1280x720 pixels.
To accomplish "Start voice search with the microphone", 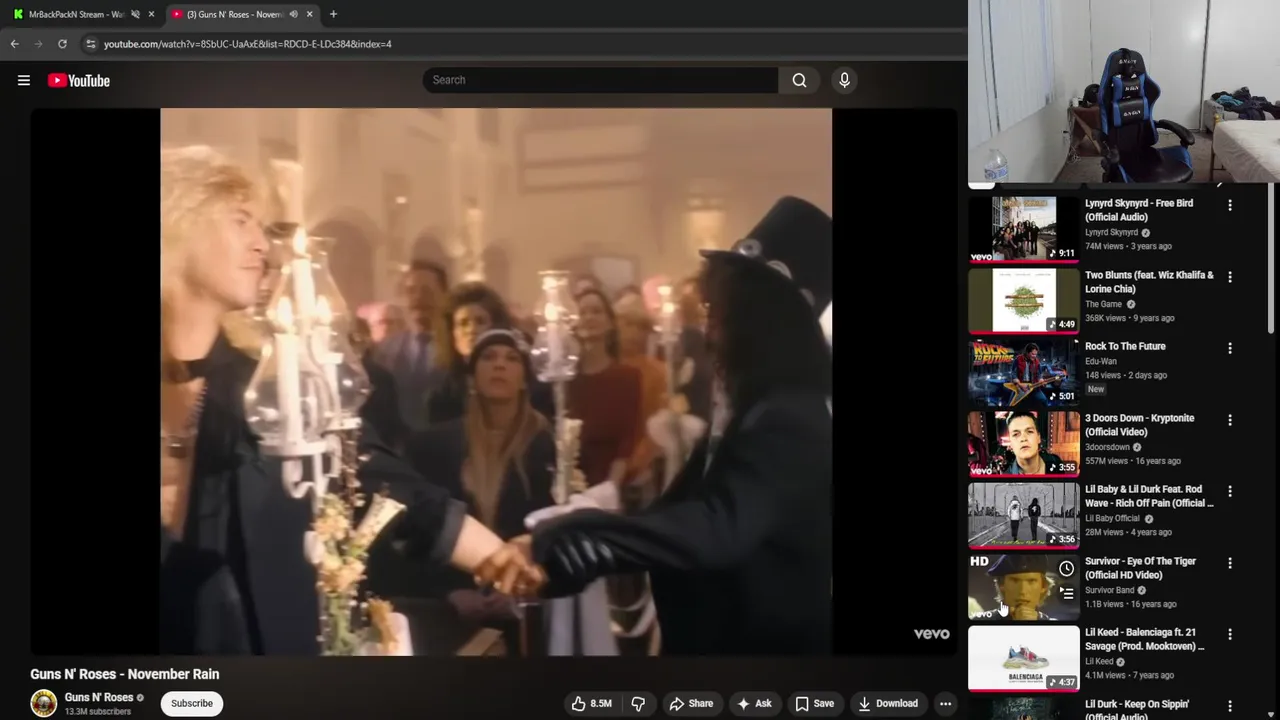I will point(844,80).
